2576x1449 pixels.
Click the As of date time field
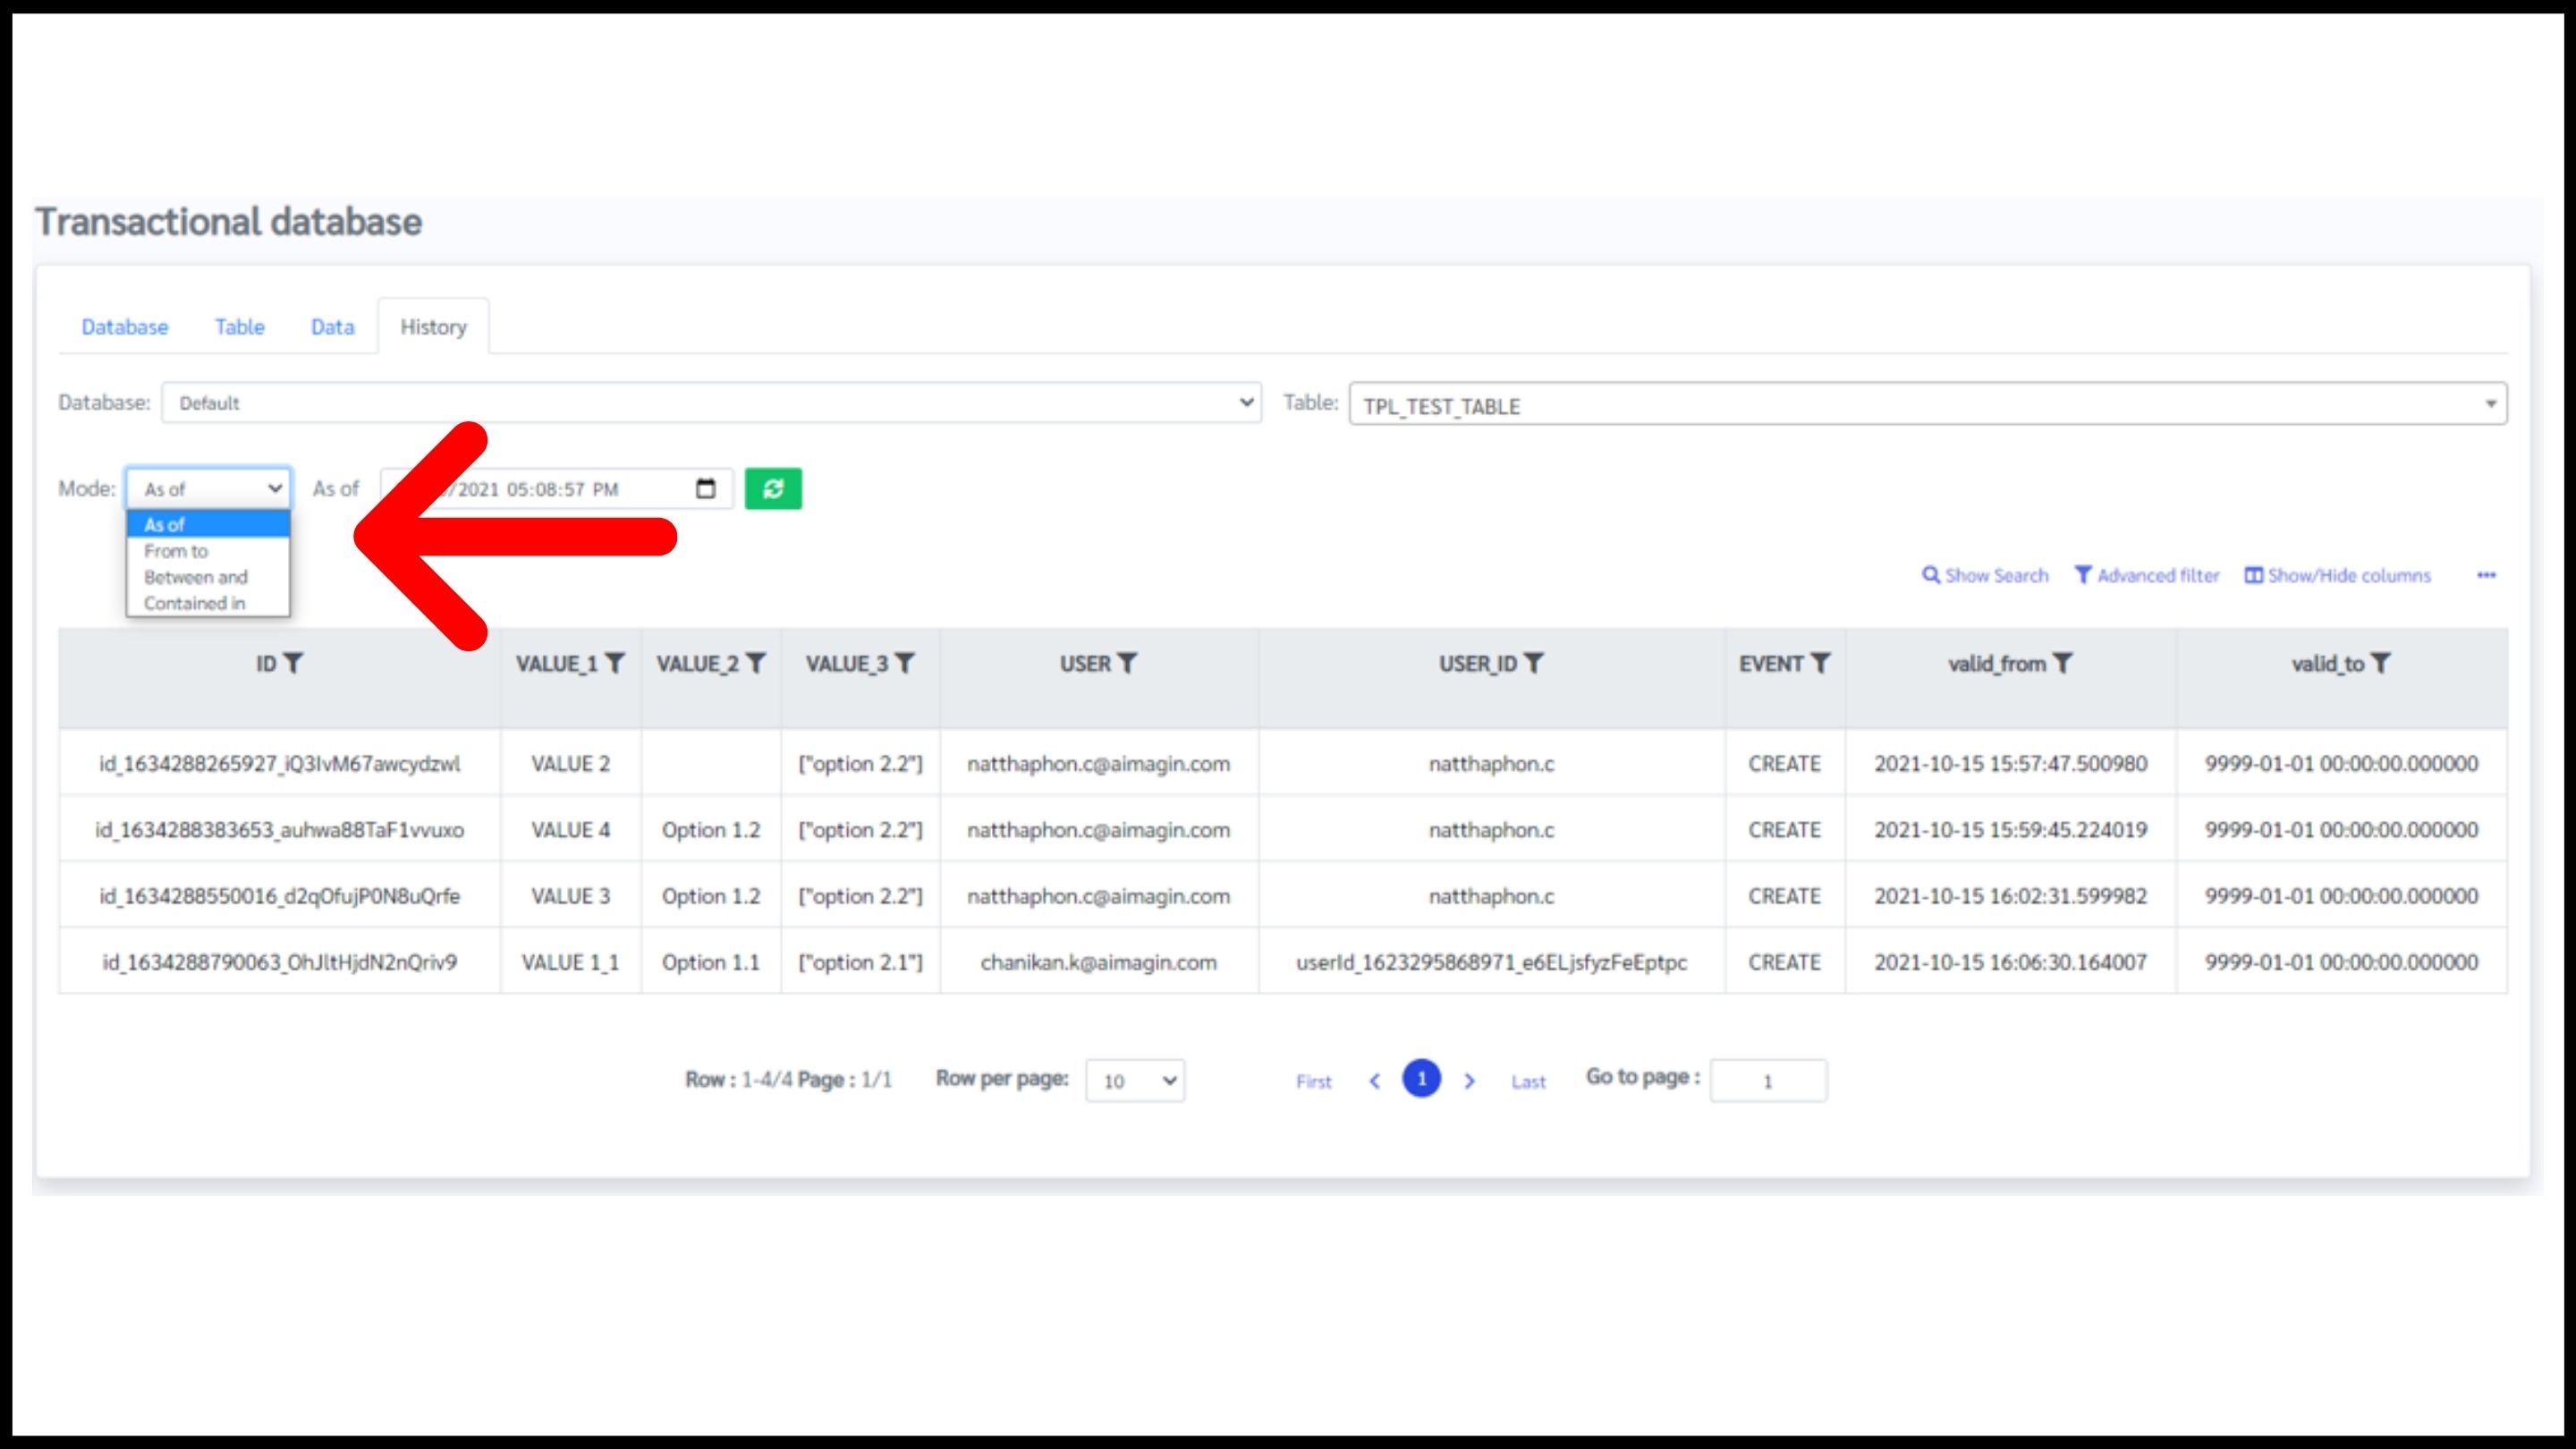point(557,489)
